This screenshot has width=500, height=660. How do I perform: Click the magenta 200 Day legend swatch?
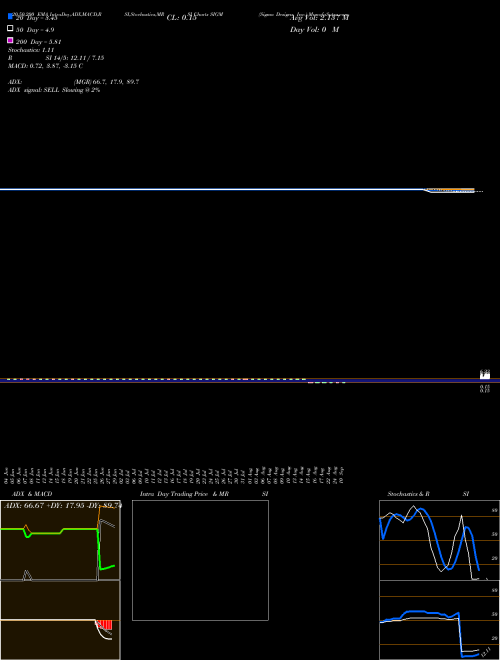pyautogui.click(x=10, y=40)
